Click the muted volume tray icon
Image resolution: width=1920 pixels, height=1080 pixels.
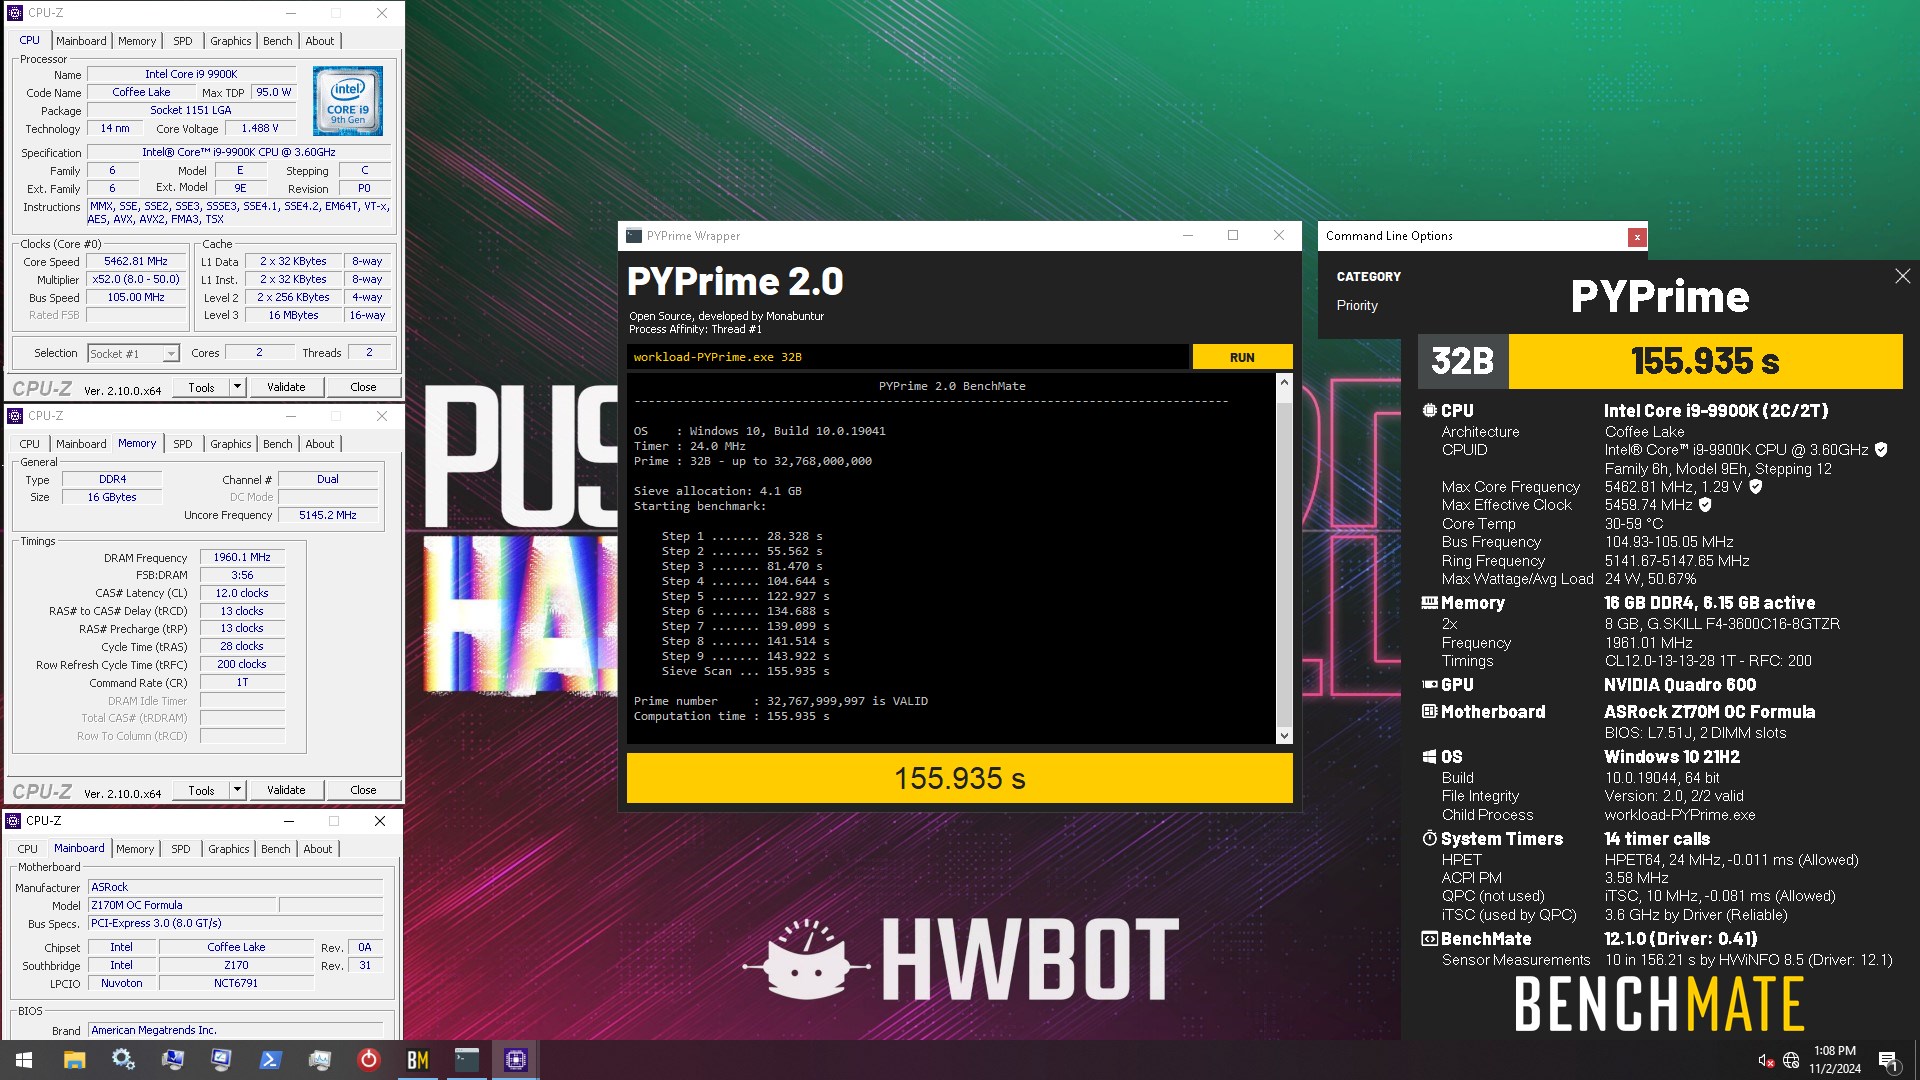(x=1766, y=1060)
